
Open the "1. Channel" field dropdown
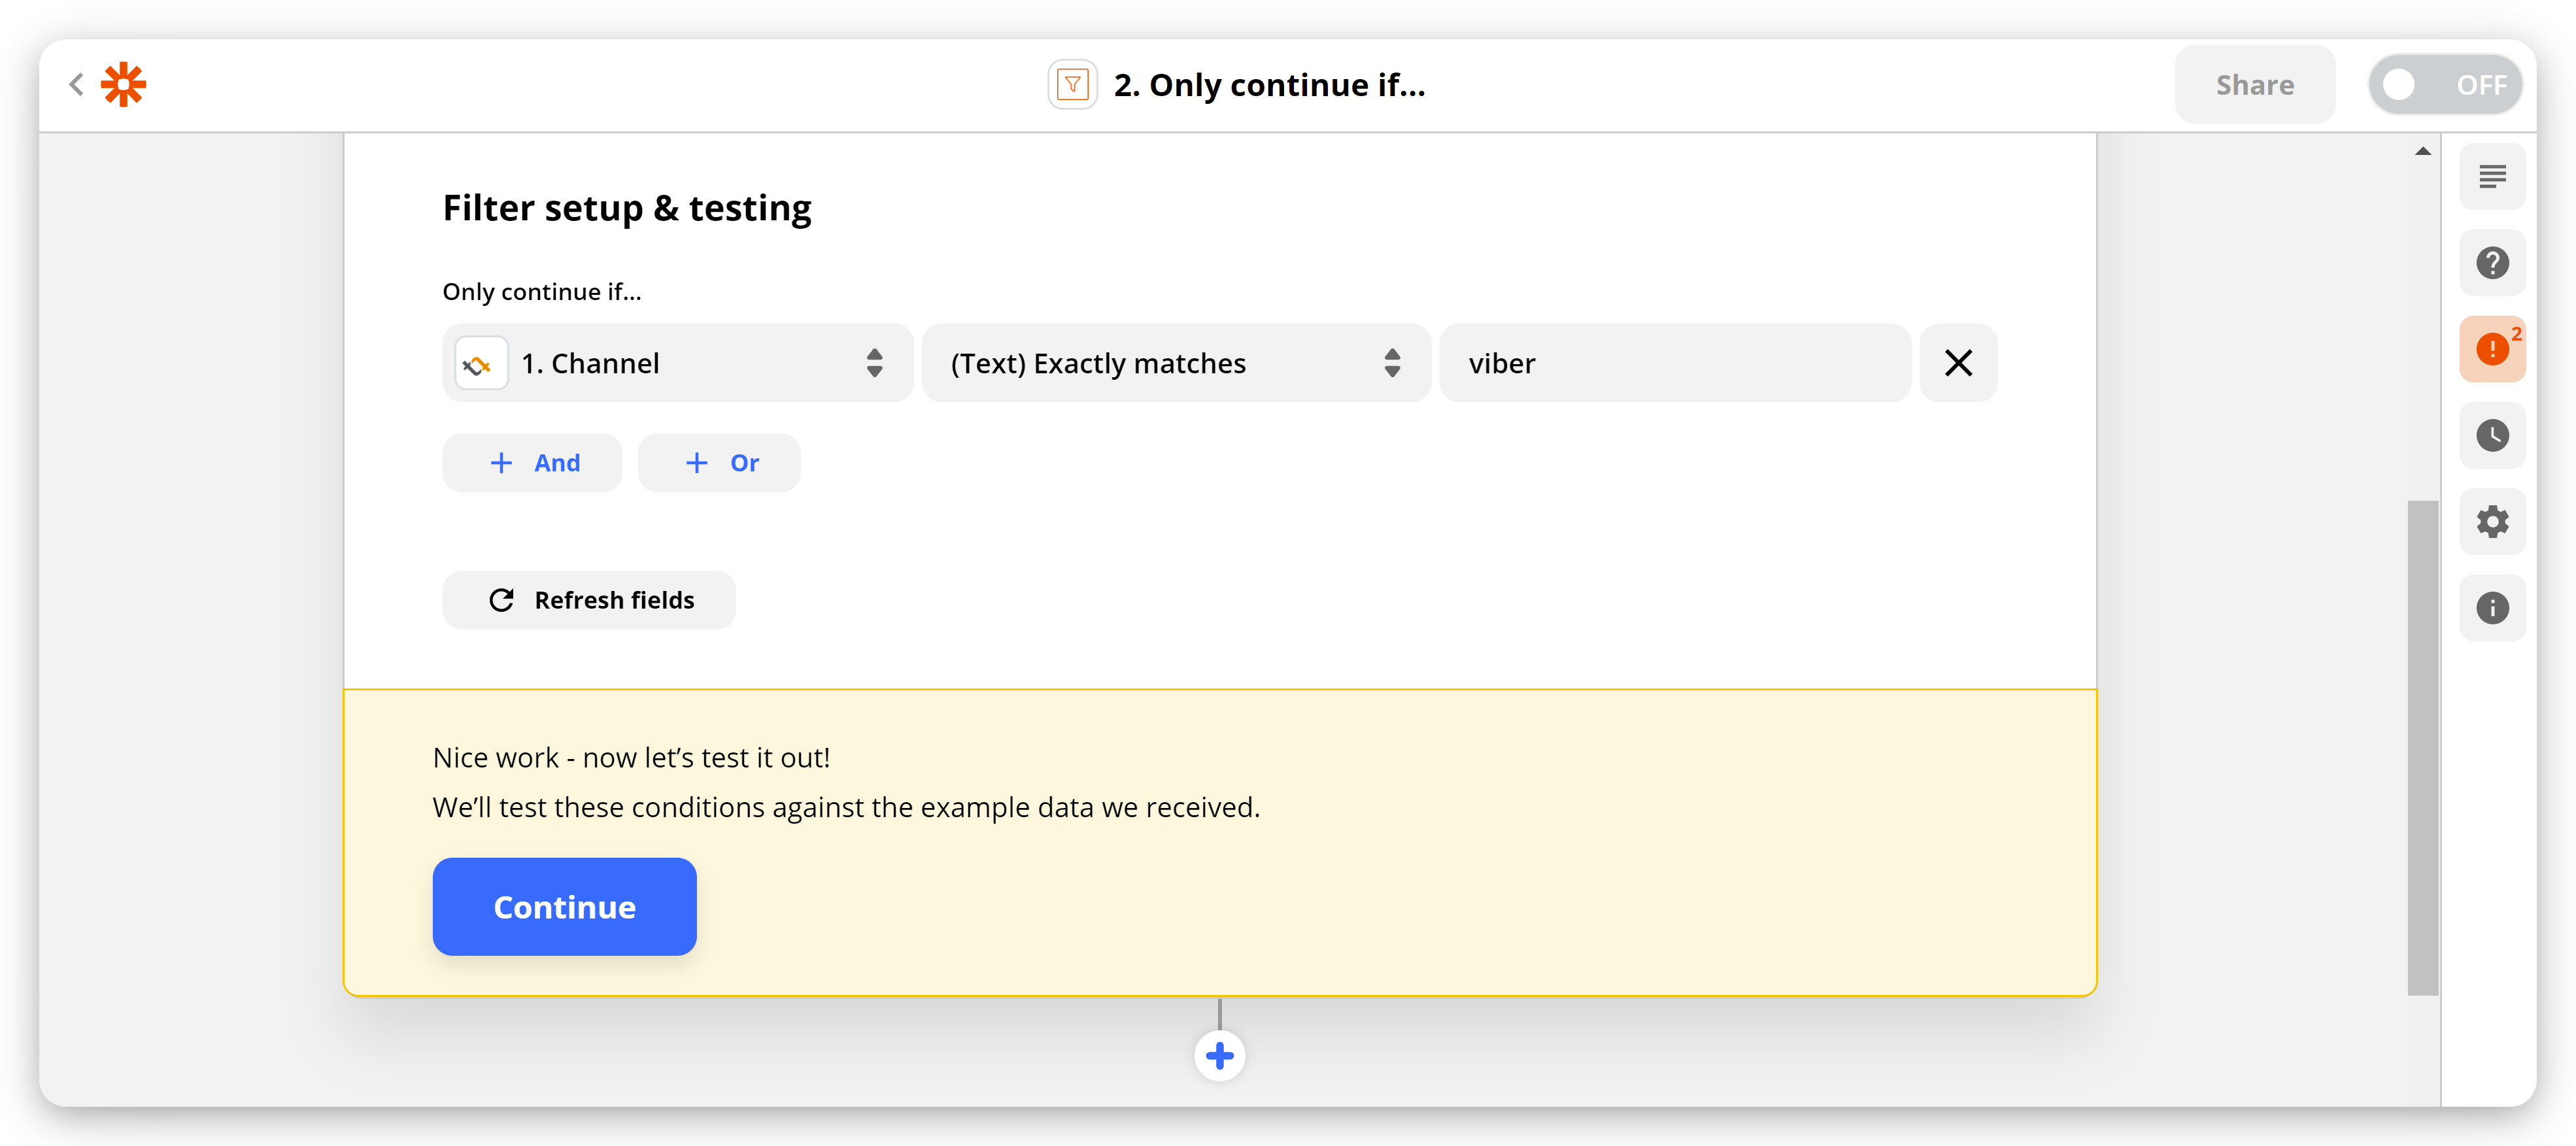click(678, 363)
